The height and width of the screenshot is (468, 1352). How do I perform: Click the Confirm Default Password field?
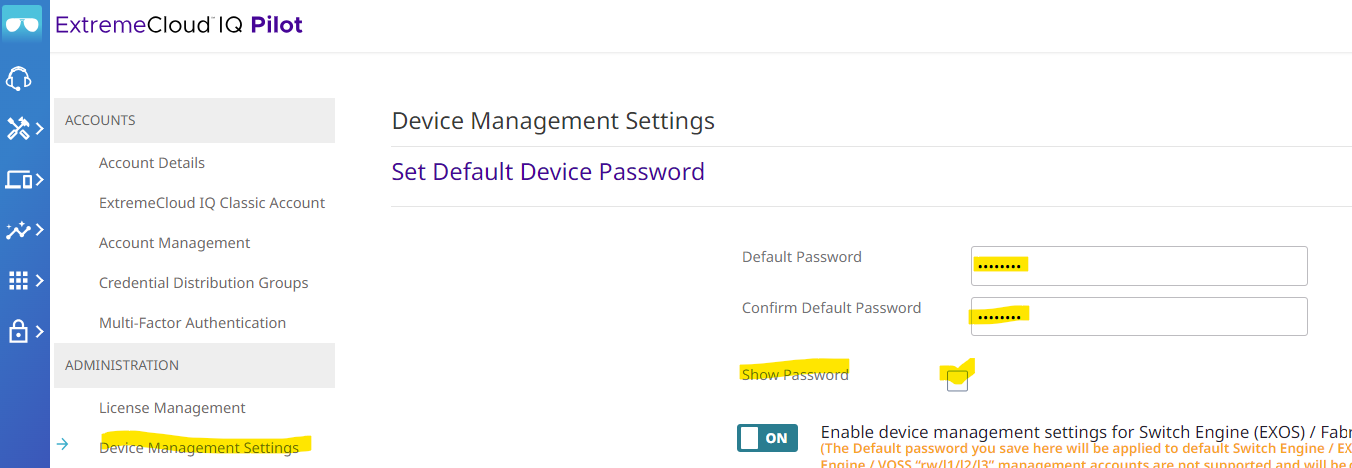coord(1139,316)
